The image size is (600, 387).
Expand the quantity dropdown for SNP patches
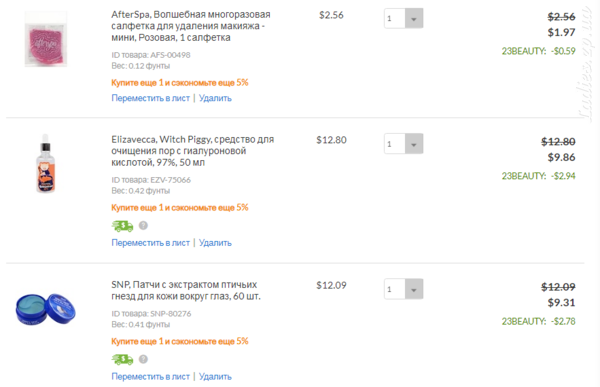tap(414, 289)
